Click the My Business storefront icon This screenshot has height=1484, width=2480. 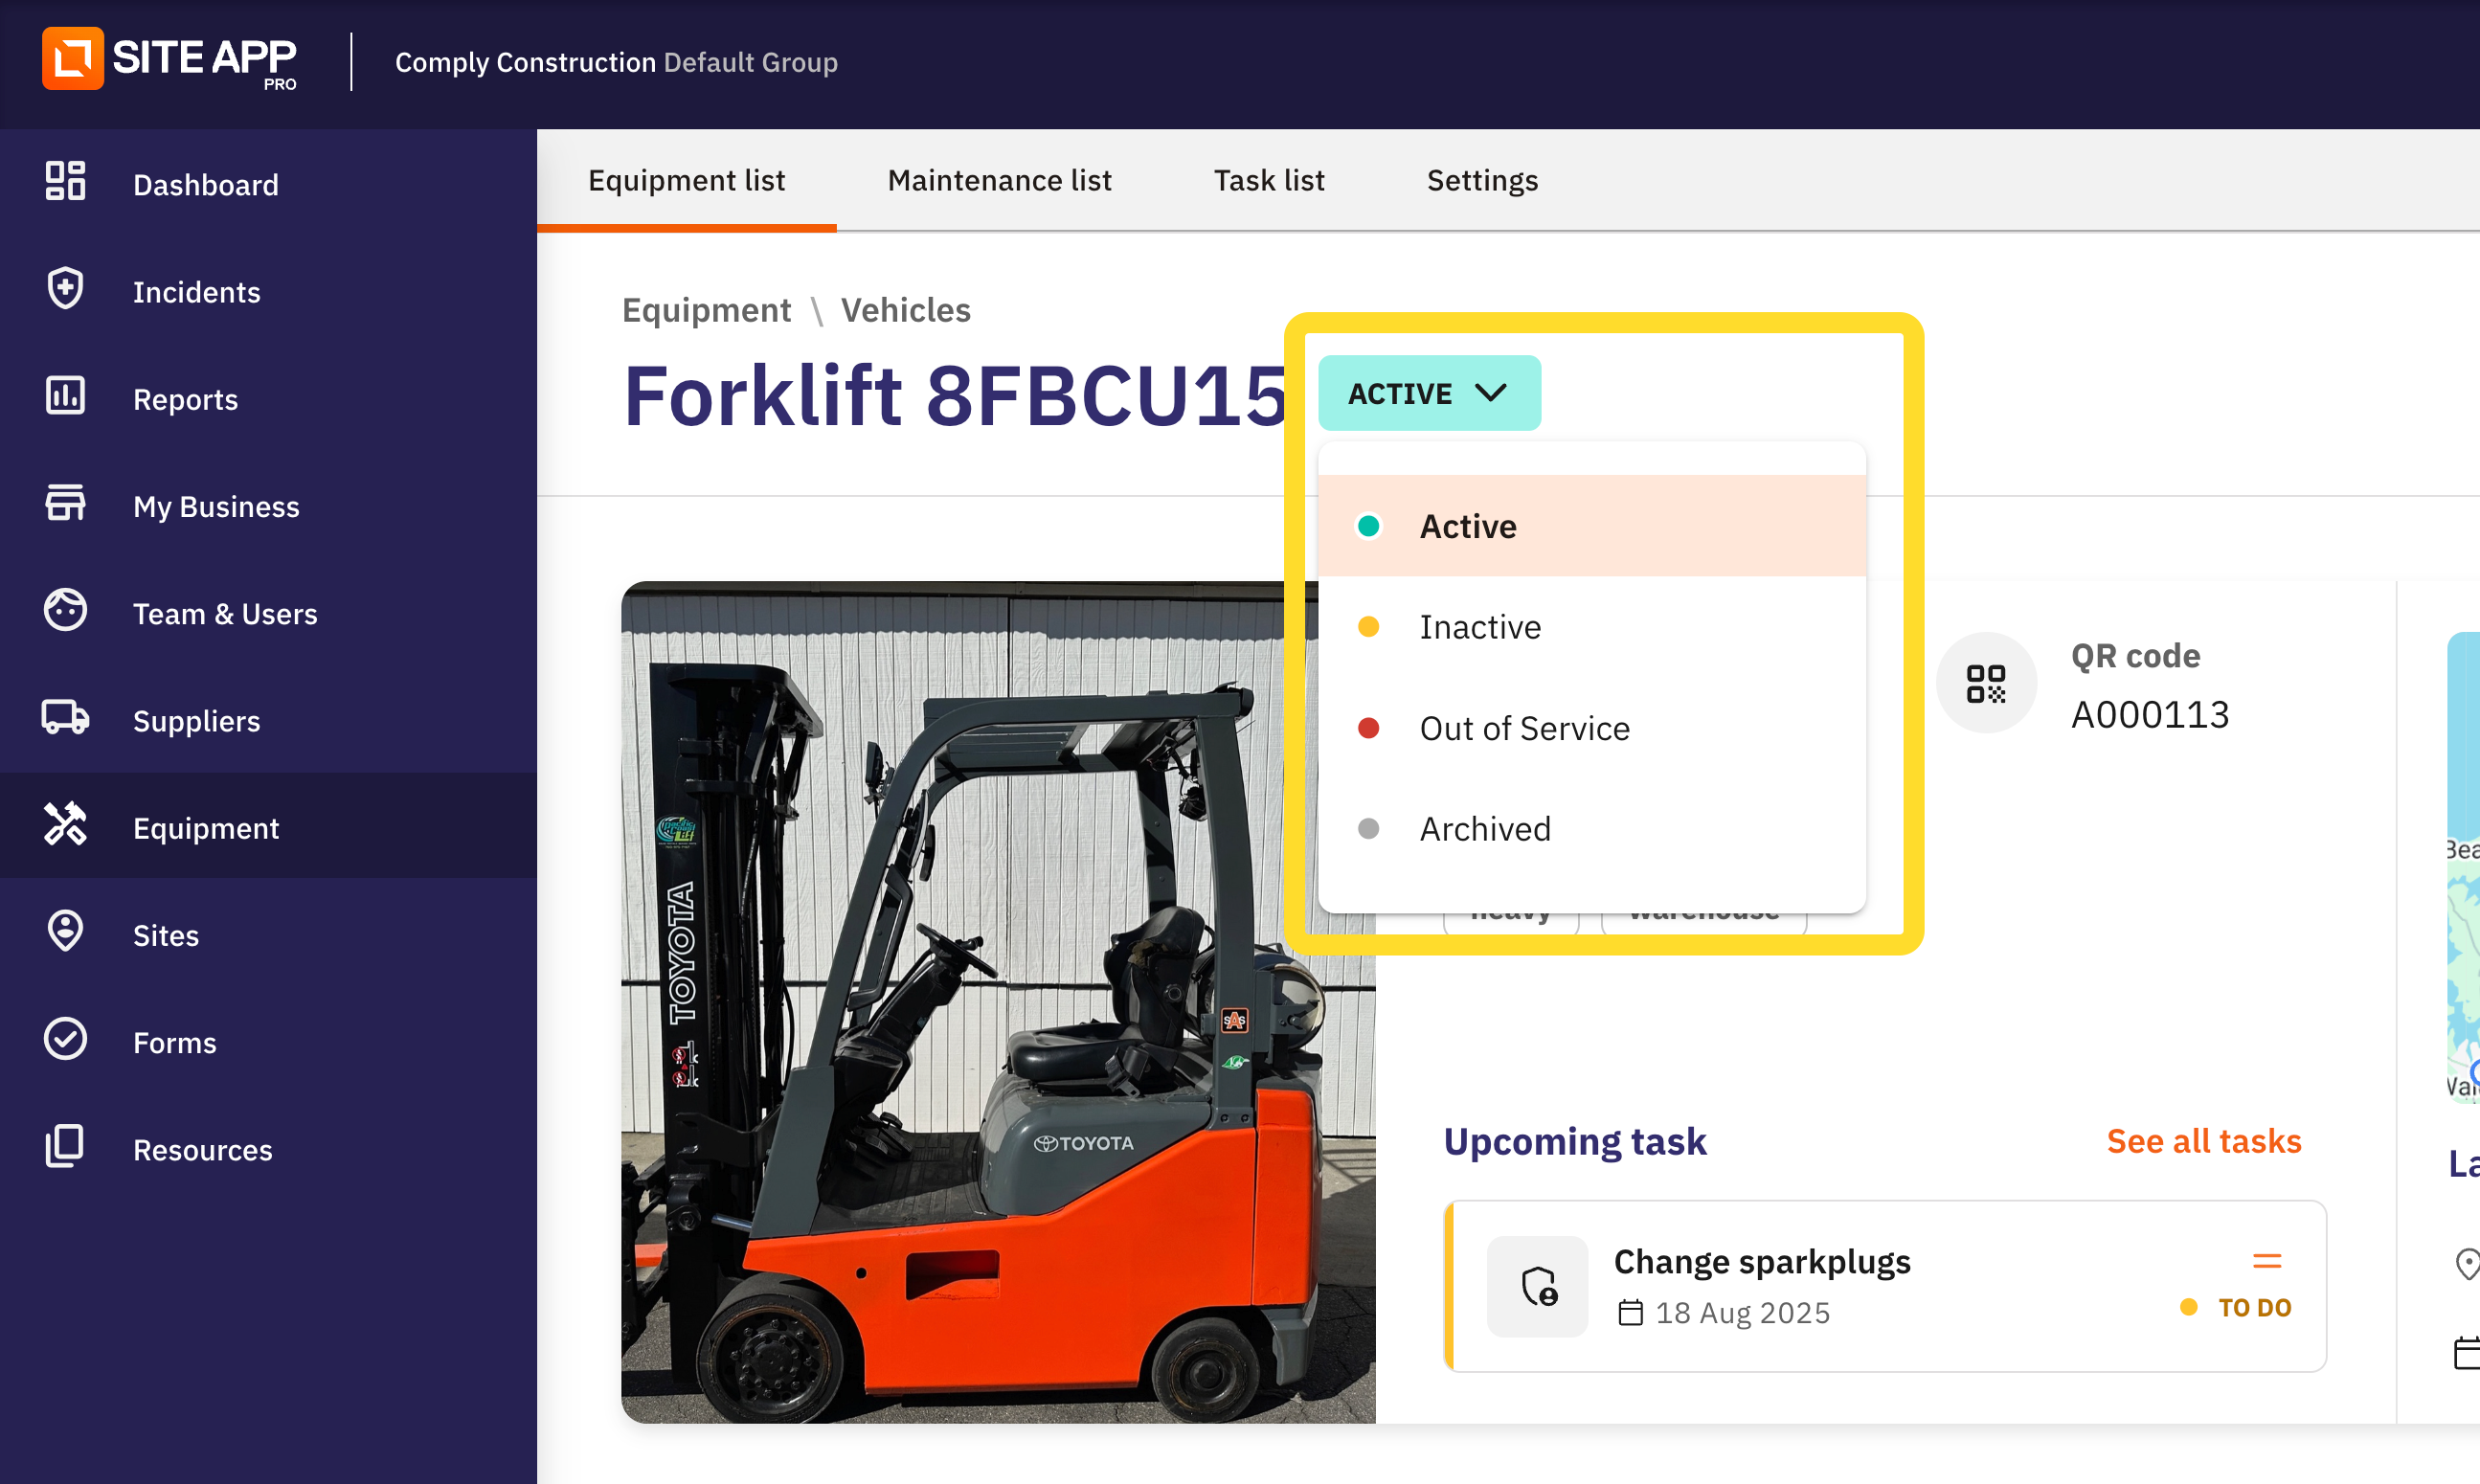click(x=65, y=503)
